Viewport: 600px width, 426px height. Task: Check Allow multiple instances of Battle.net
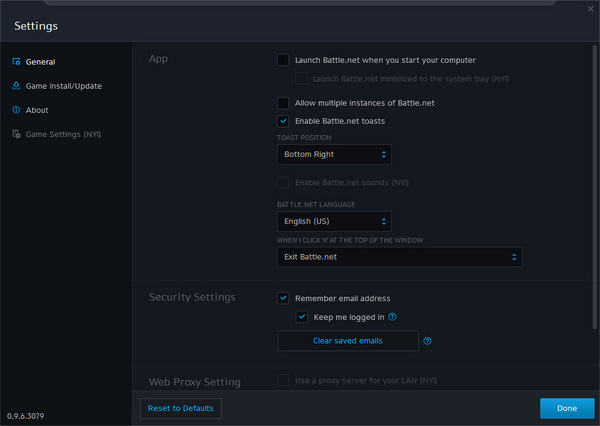283,103
